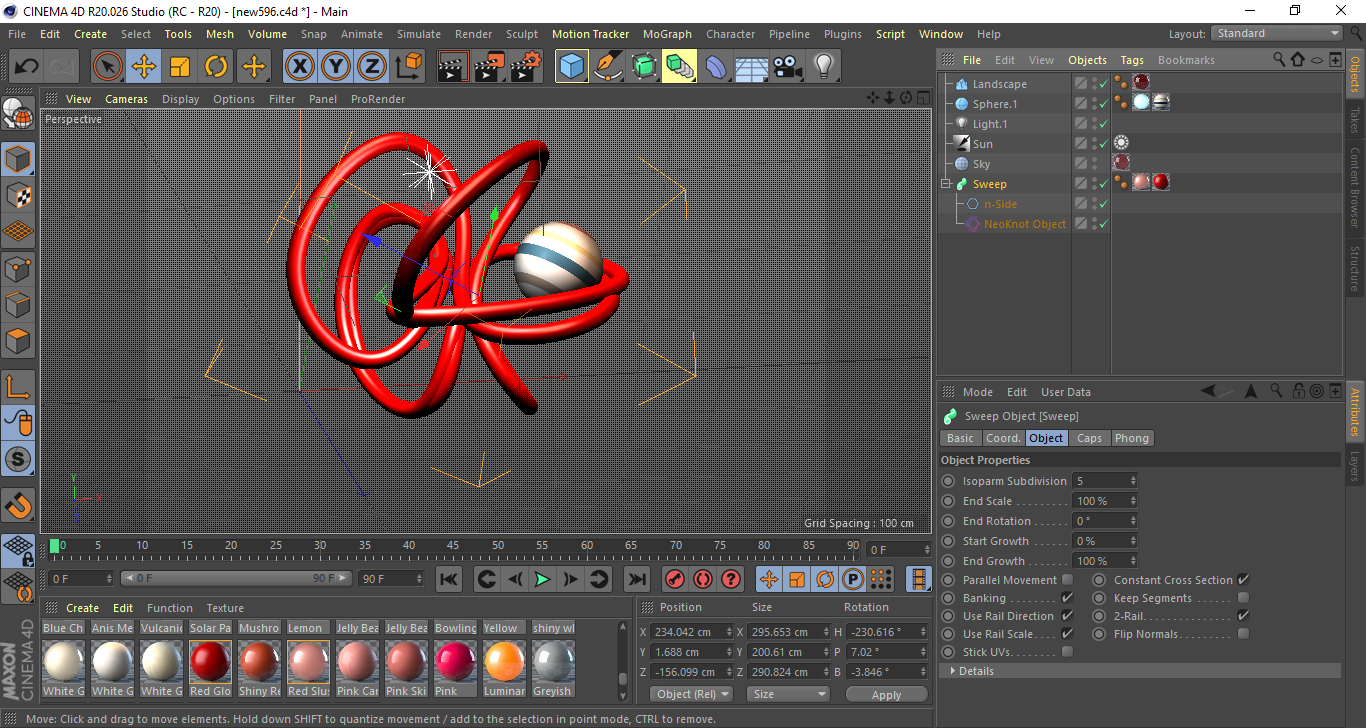Enable Keep Segments checkbox
The height and width of the screenshot is (728, 1366).
[x=1243, y=598]
